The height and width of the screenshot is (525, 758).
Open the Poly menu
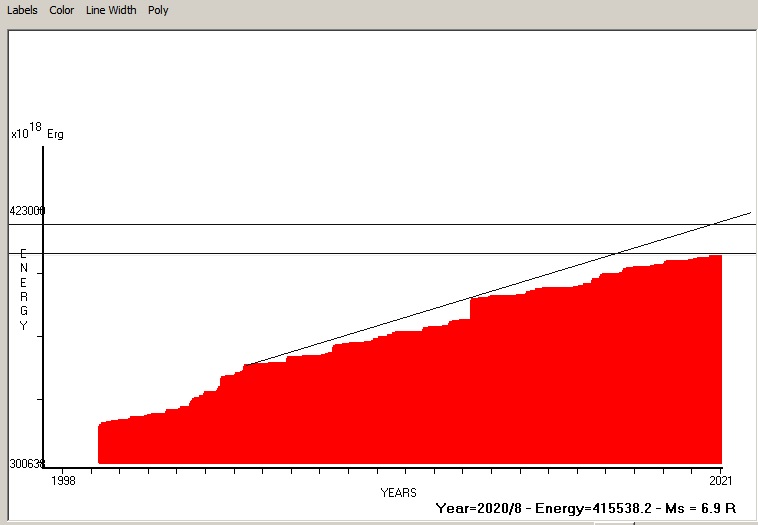coord(158,10)
